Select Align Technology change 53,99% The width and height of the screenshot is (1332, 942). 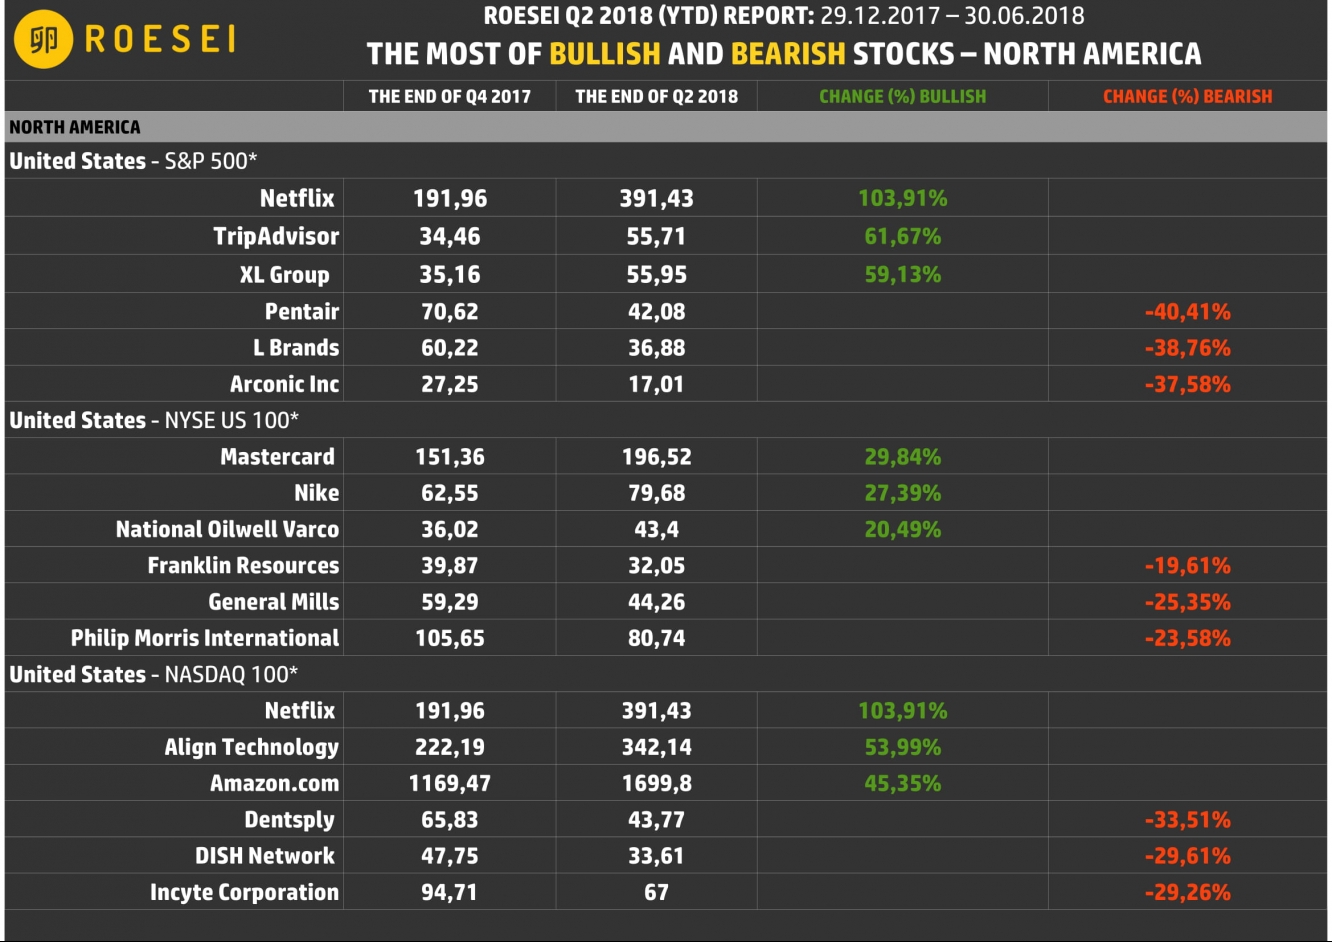(903, 747)
